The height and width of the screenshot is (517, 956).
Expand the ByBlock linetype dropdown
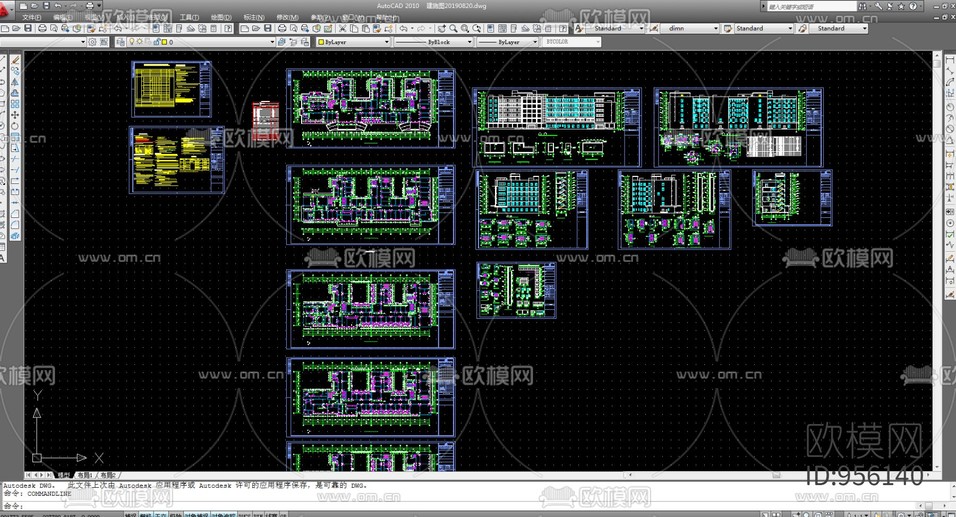(469, 42)
